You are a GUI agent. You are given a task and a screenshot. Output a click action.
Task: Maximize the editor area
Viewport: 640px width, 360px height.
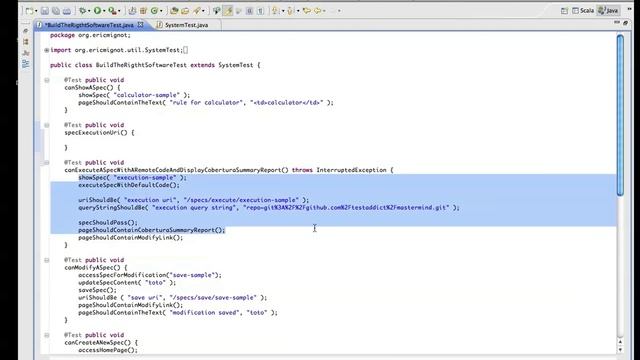(625, 23)
